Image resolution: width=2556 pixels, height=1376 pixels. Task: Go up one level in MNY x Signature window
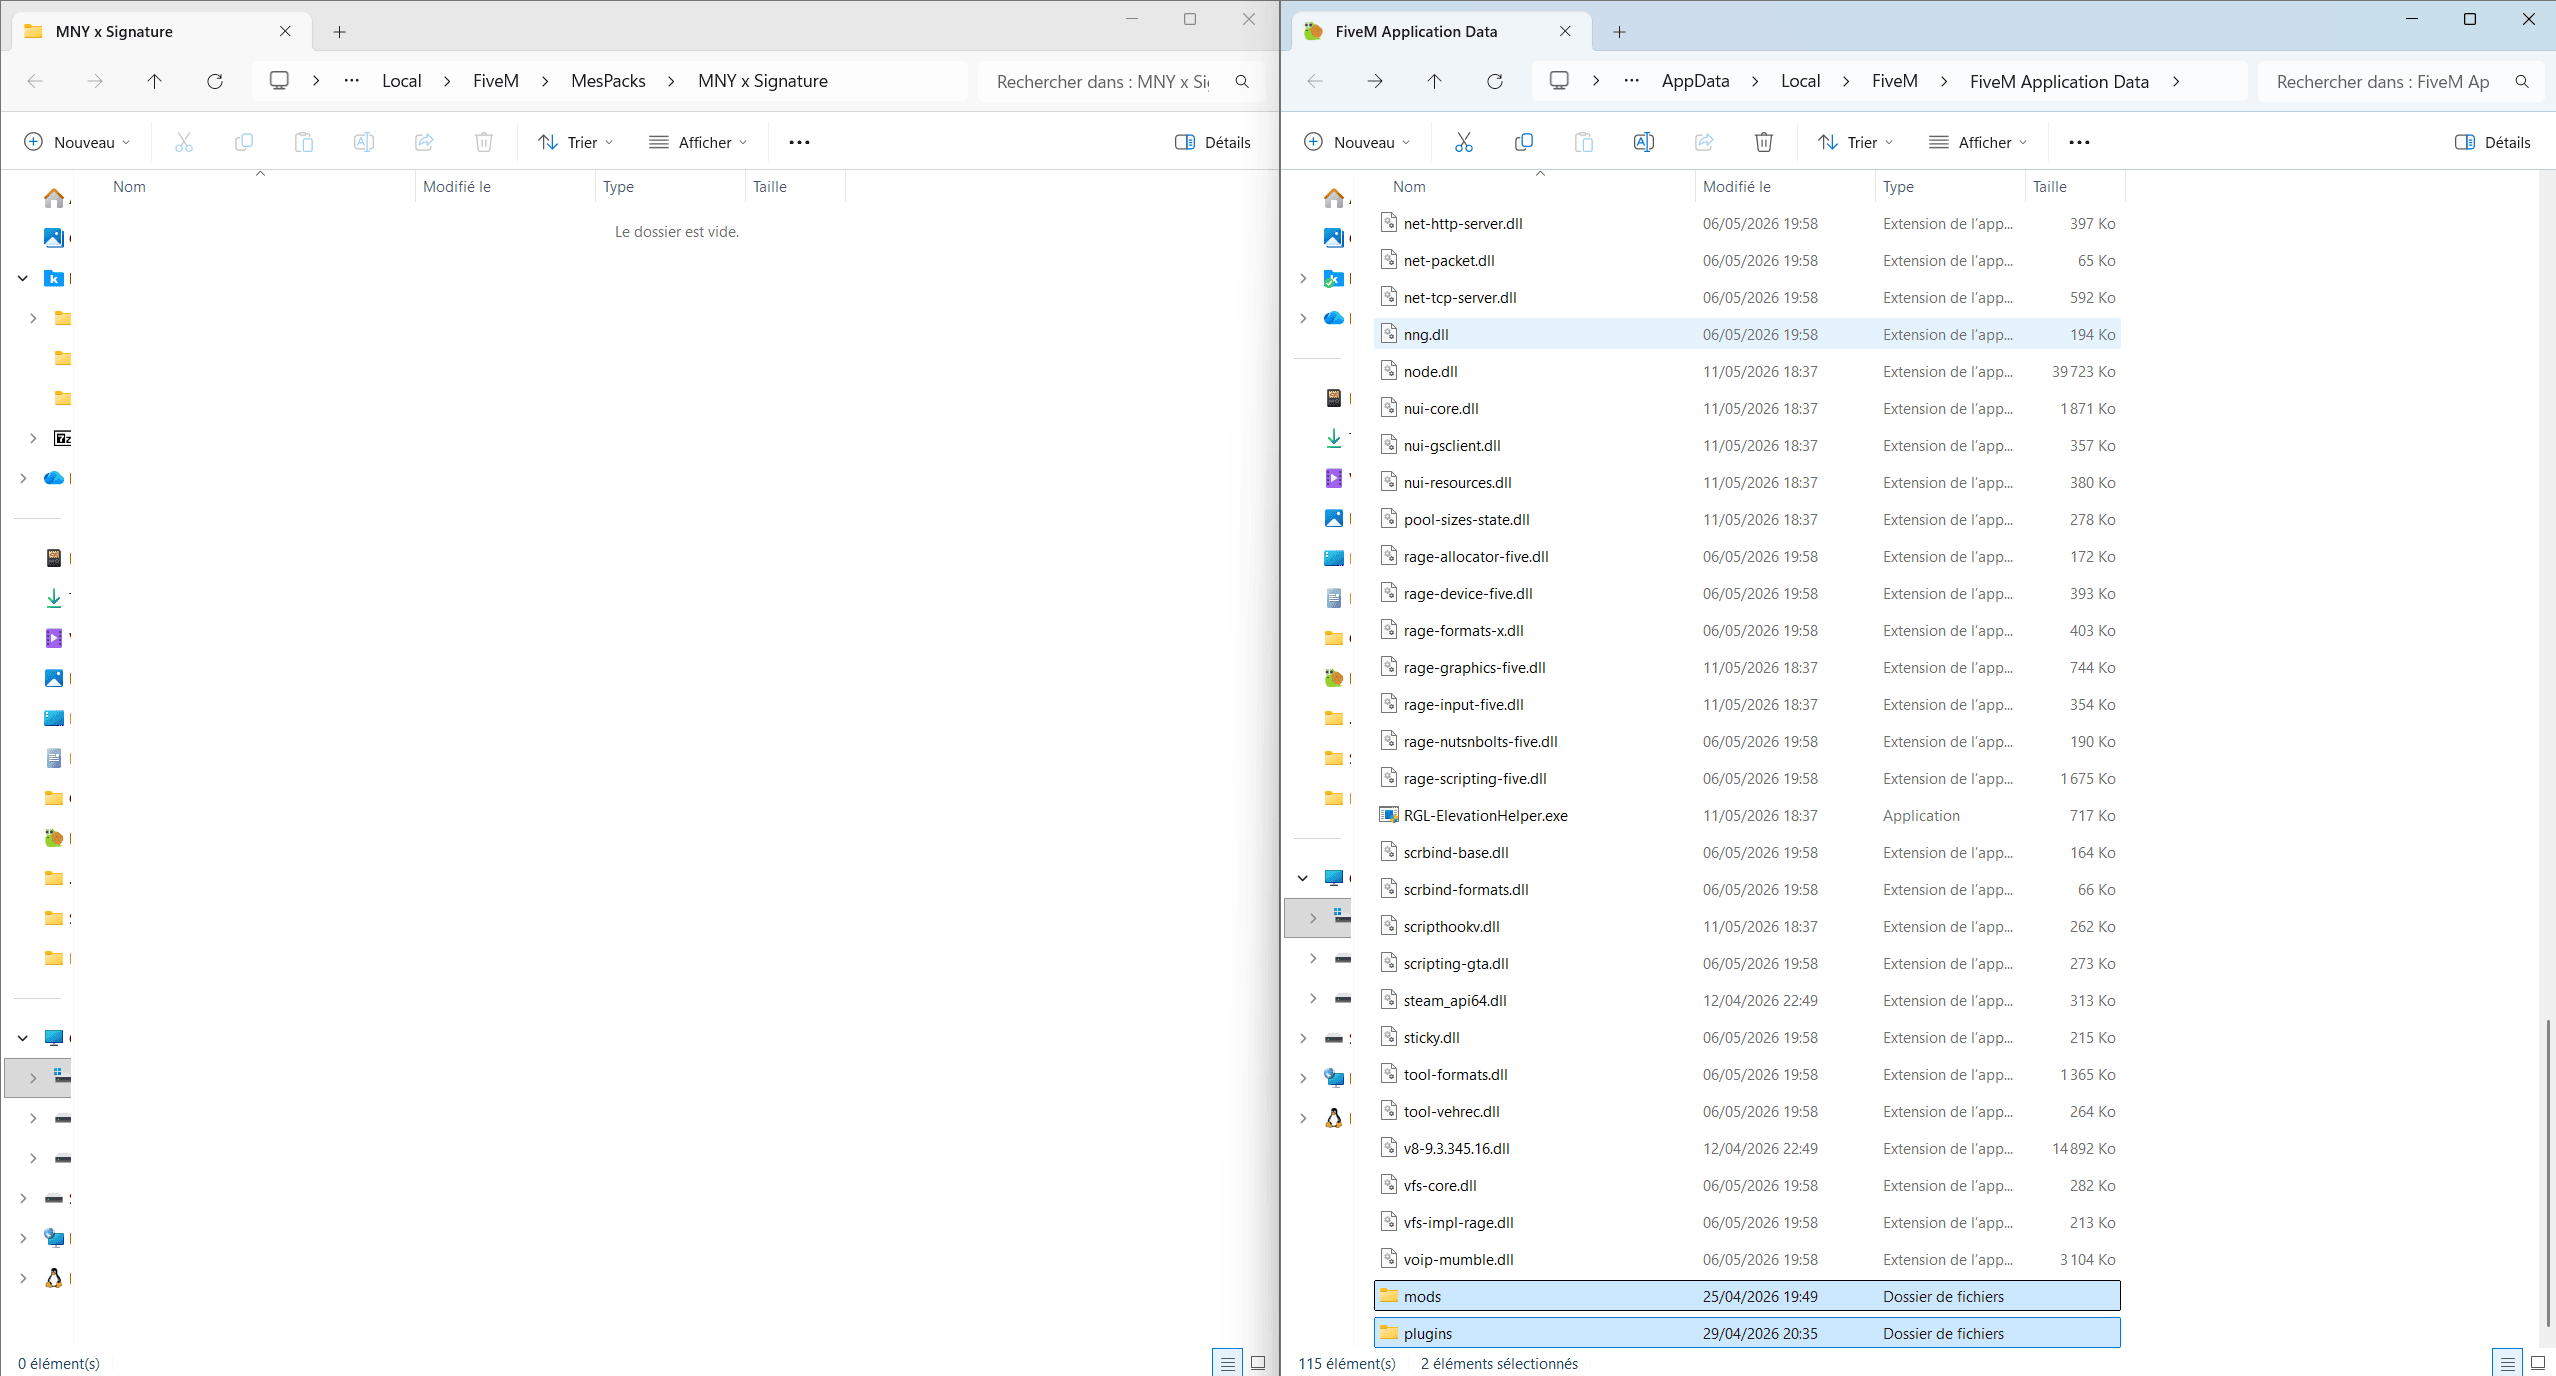pos(154,81)
